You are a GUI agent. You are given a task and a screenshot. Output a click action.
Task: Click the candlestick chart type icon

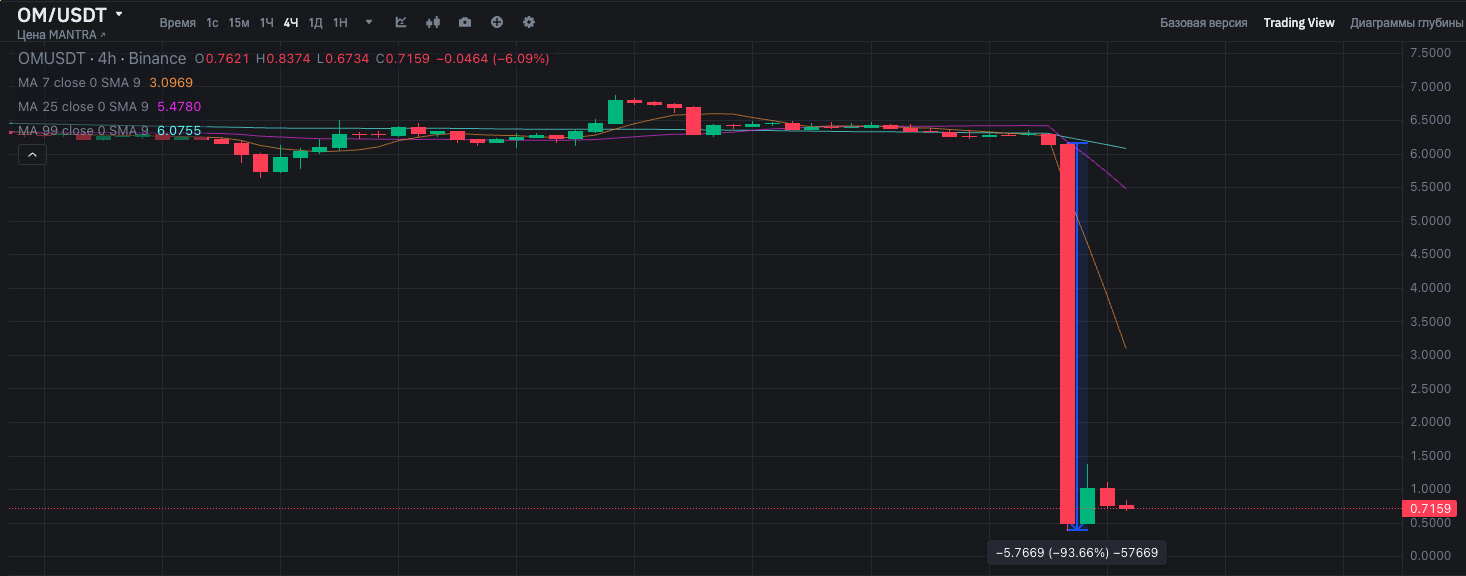(433, 22)
